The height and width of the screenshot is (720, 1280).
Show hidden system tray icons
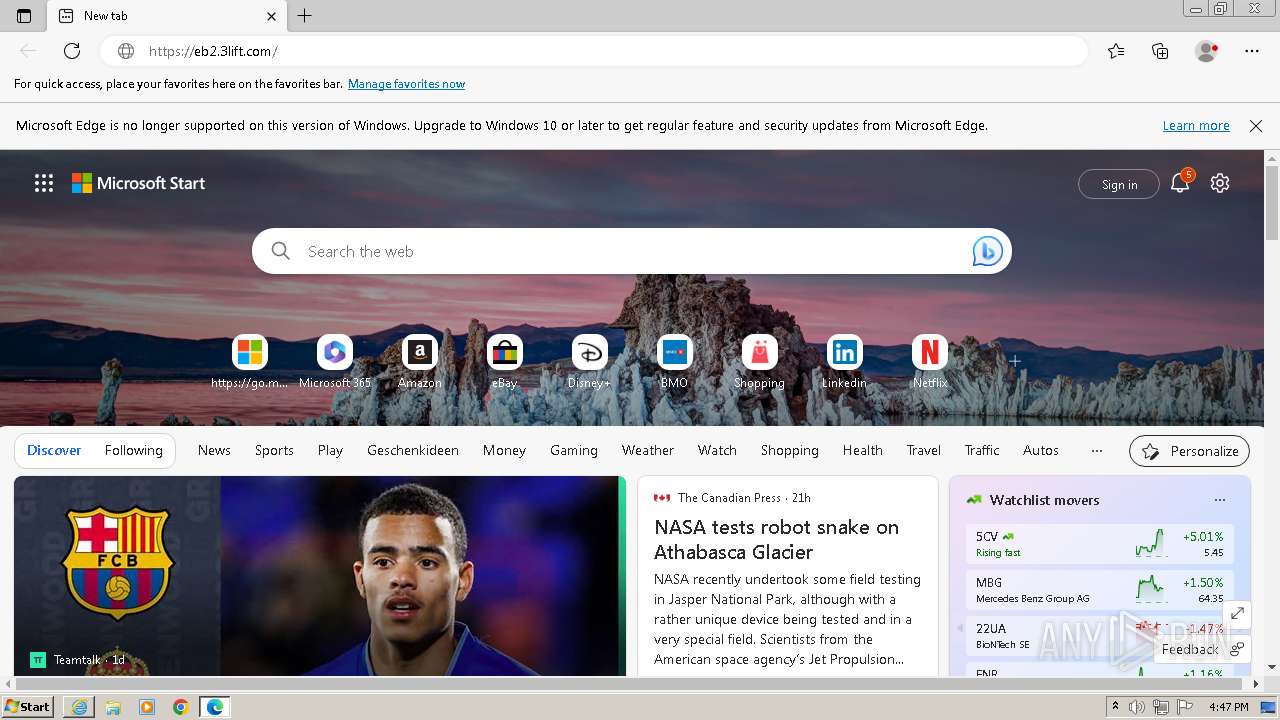pyautogui.click(x=1115, y=707)
